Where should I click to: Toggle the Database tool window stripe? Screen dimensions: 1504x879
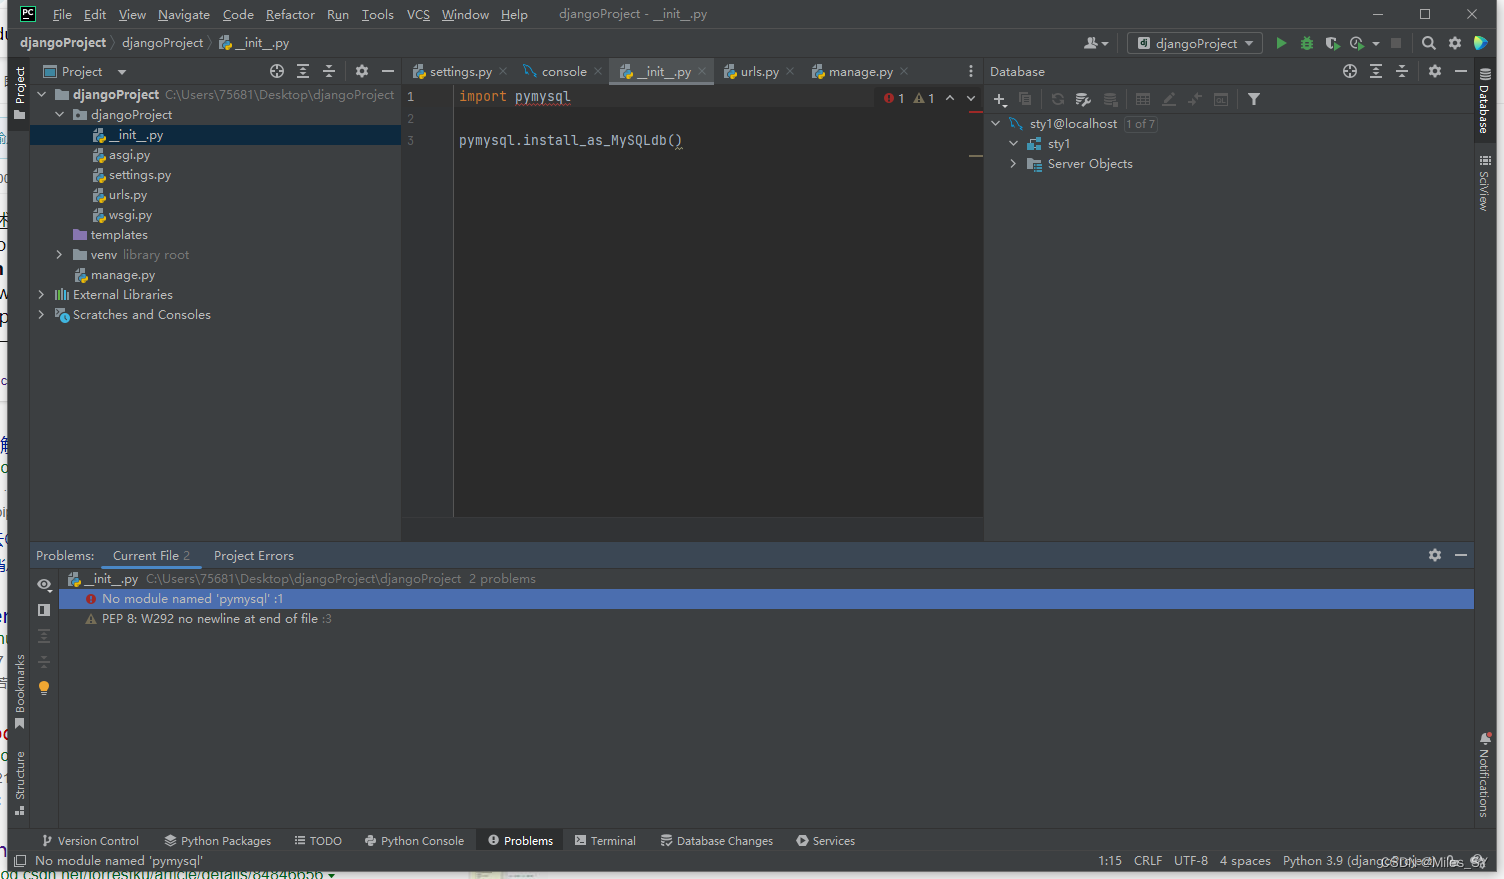(1485, 101)
